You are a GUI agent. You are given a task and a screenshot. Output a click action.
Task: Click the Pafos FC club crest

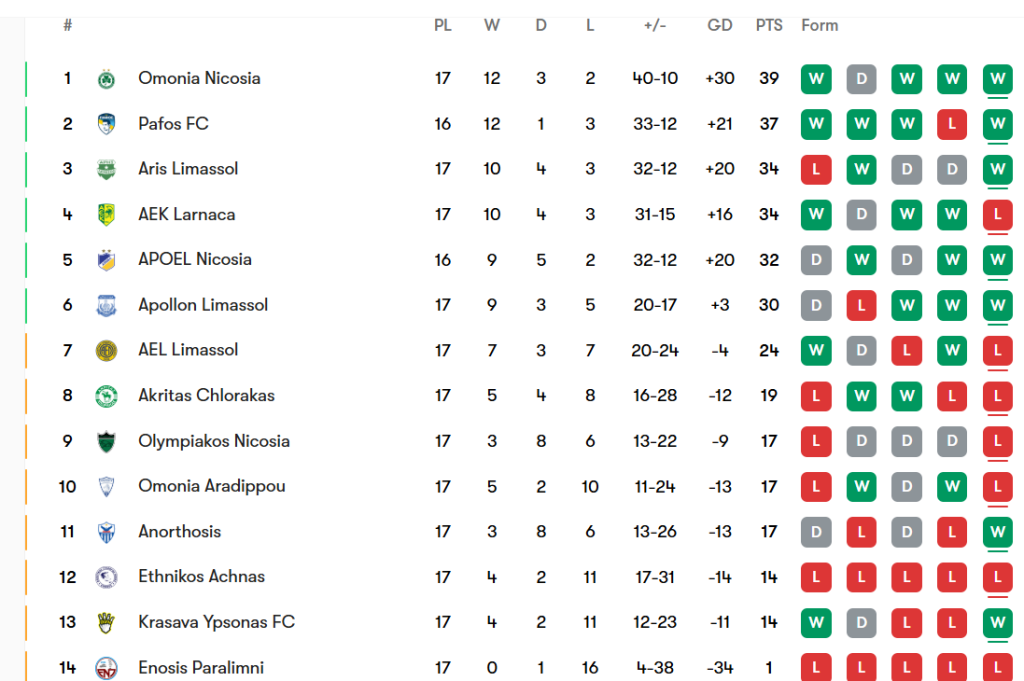pyautogui.click(x=106, y=124)
